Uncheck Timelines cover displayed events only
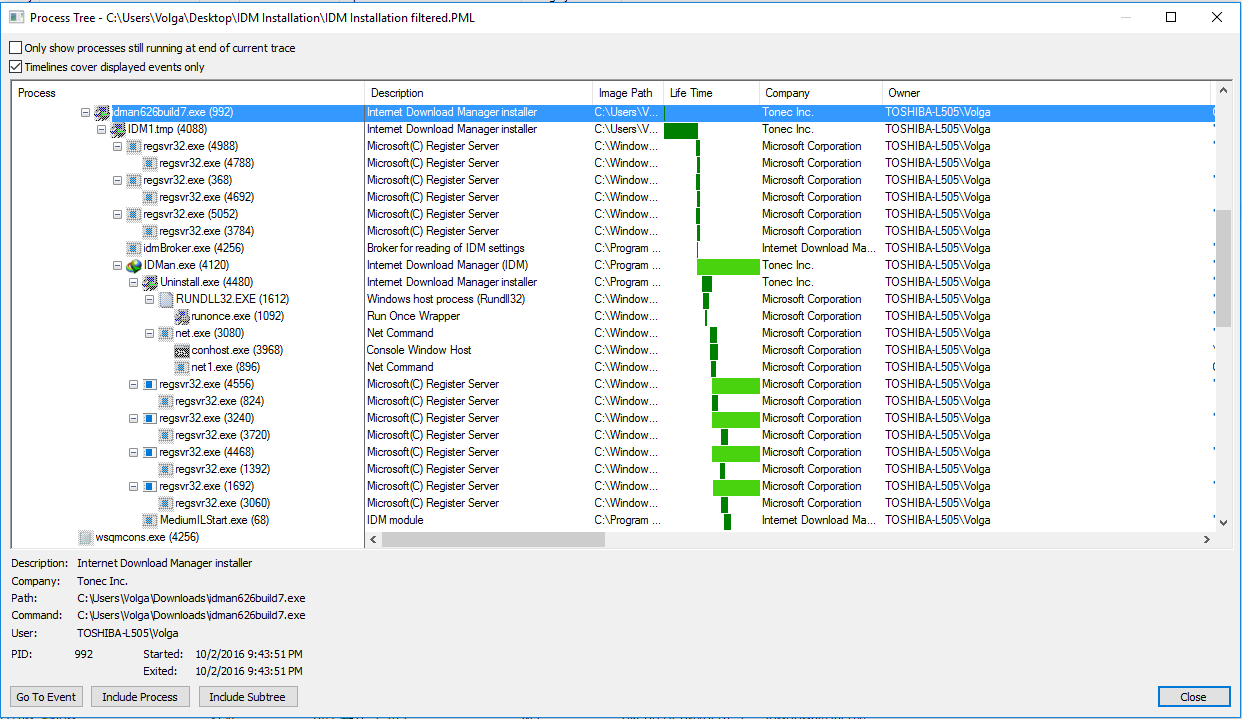 (16, 67)
